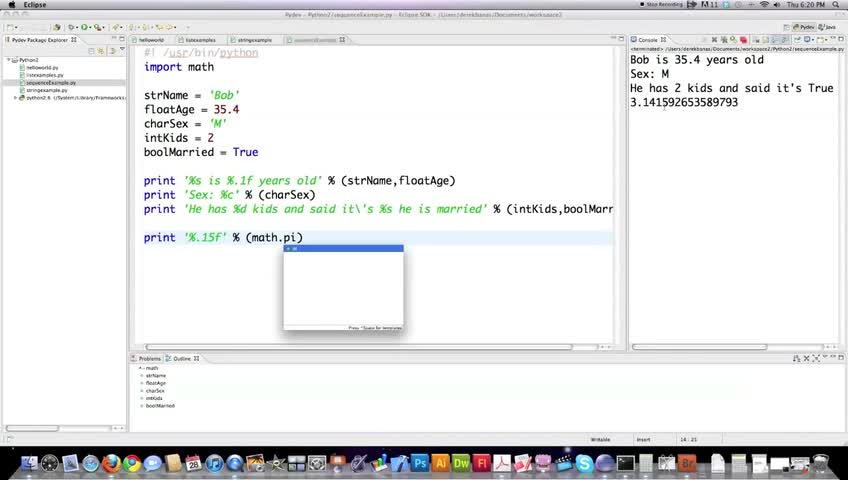Click the editor horizontal scrollbar
Screen dimensions: 848x480
coord(359,347)
